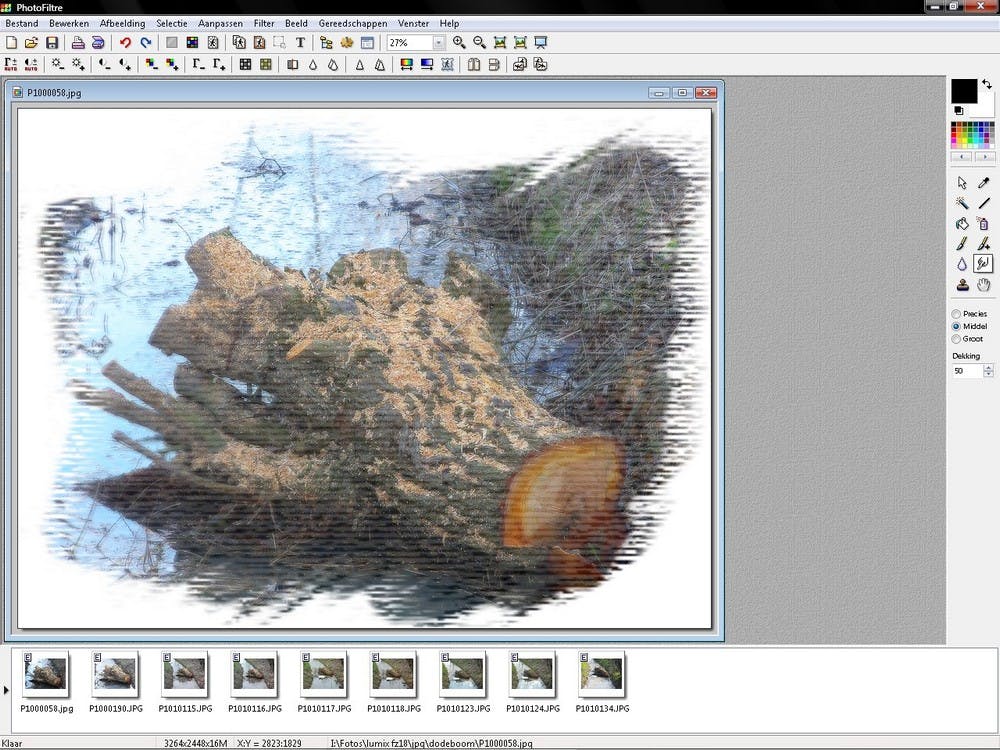Viewport: 1000px width, 750px height.
Task: Click the black foreground color swatch
Action: (964, 91)
